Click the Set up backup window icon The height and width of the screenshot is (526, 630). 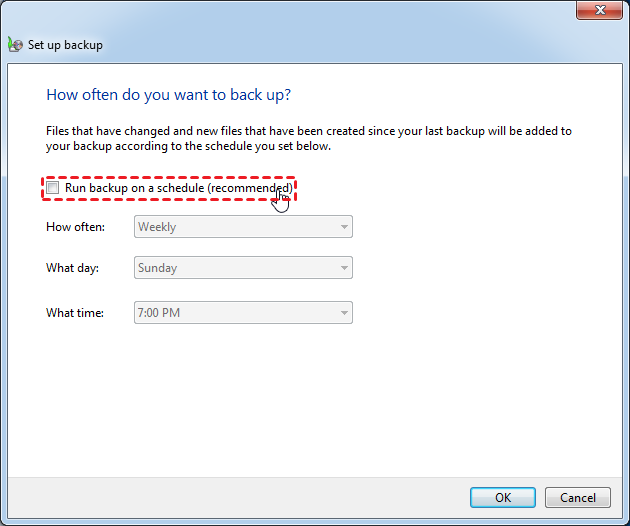[15, 45]
